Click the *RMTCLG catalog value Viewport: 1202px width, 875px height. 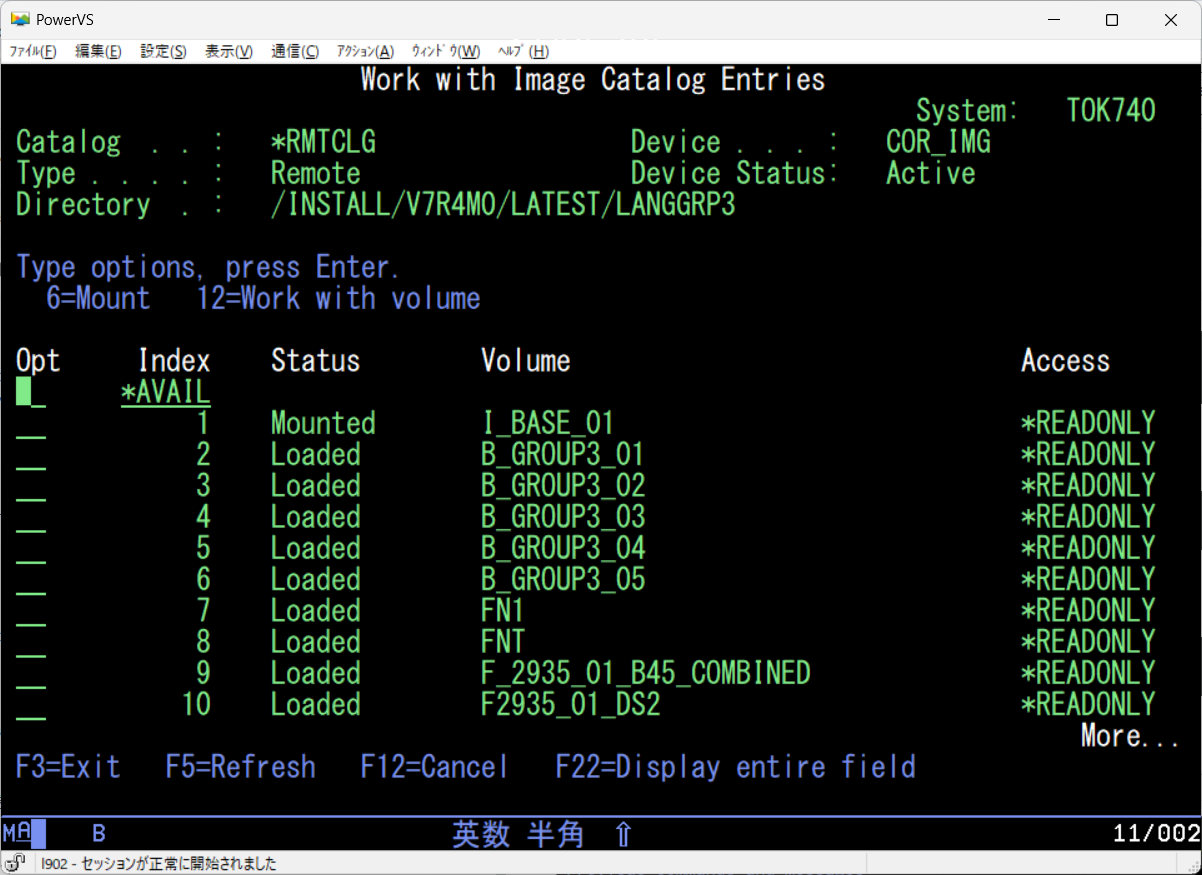click(323, 142)
